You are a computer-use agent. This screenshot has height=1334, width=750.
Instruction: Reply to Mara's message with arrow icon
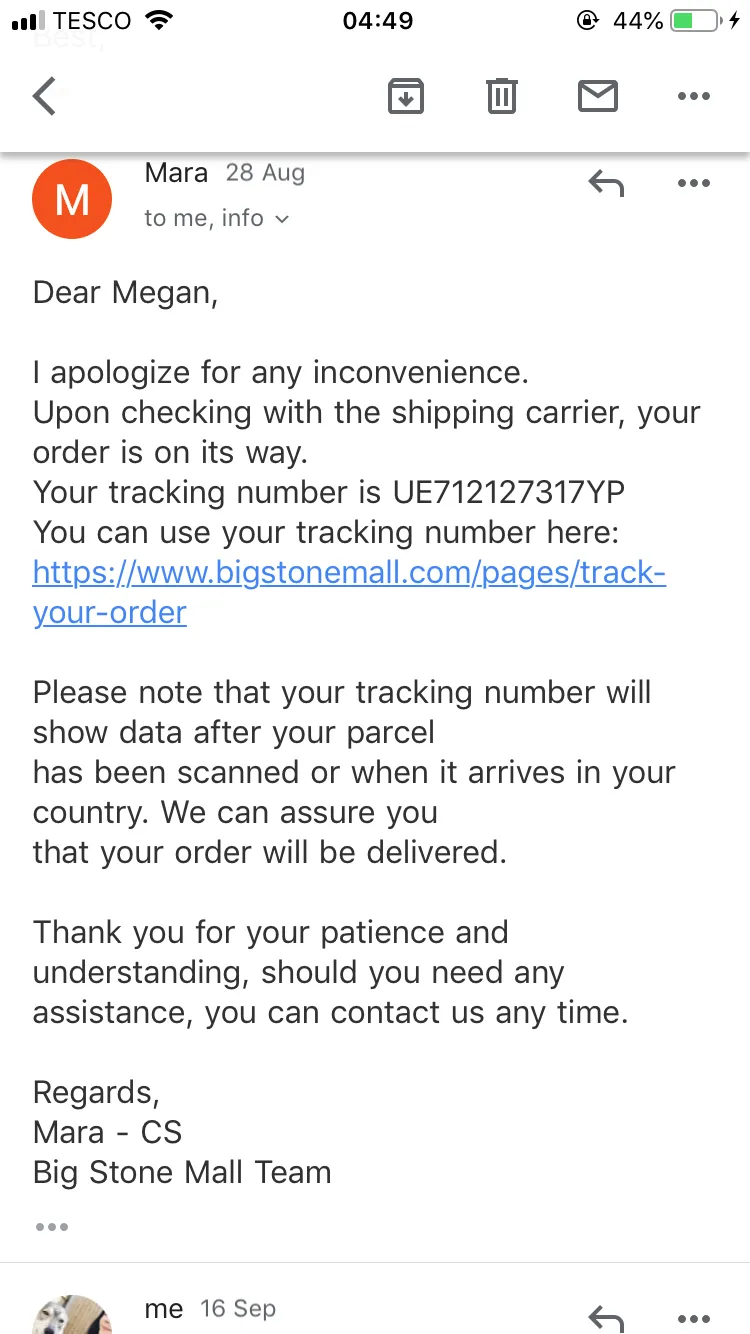(x=606, y=183)
